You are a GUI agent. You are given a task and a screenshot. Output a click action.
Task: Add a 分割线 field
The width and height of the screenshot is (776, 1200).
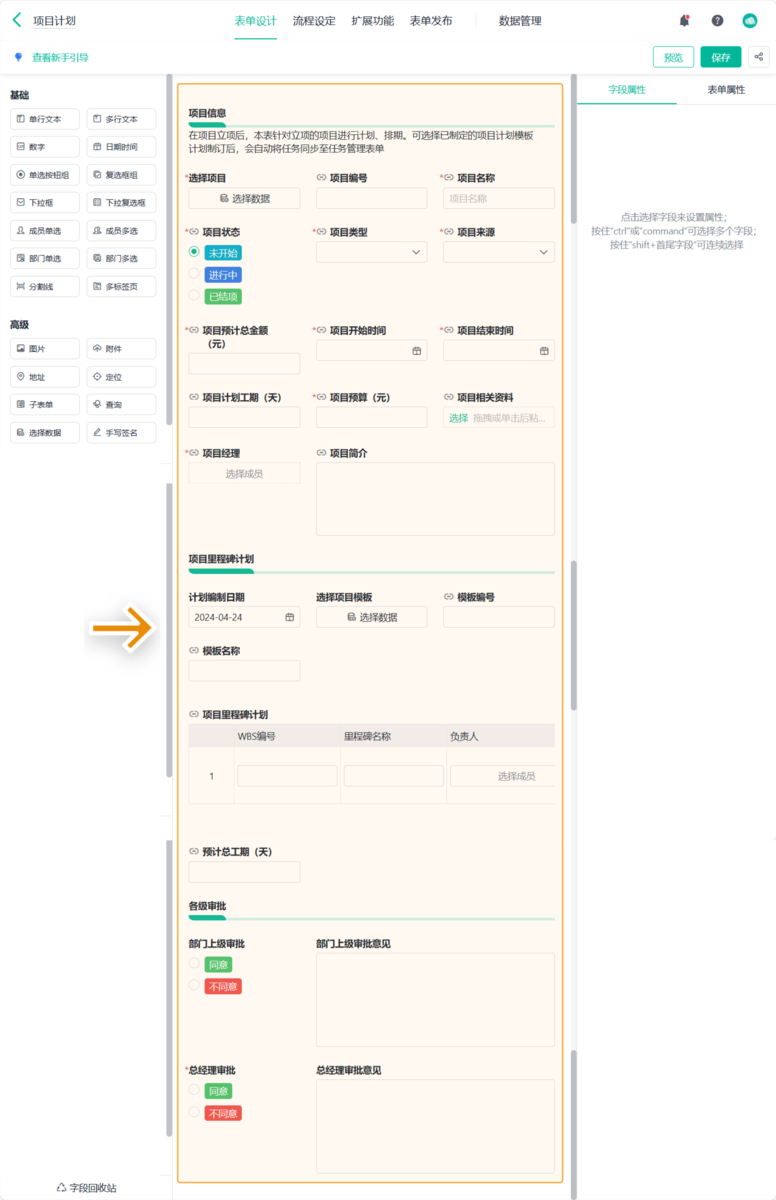pos(44,287)
